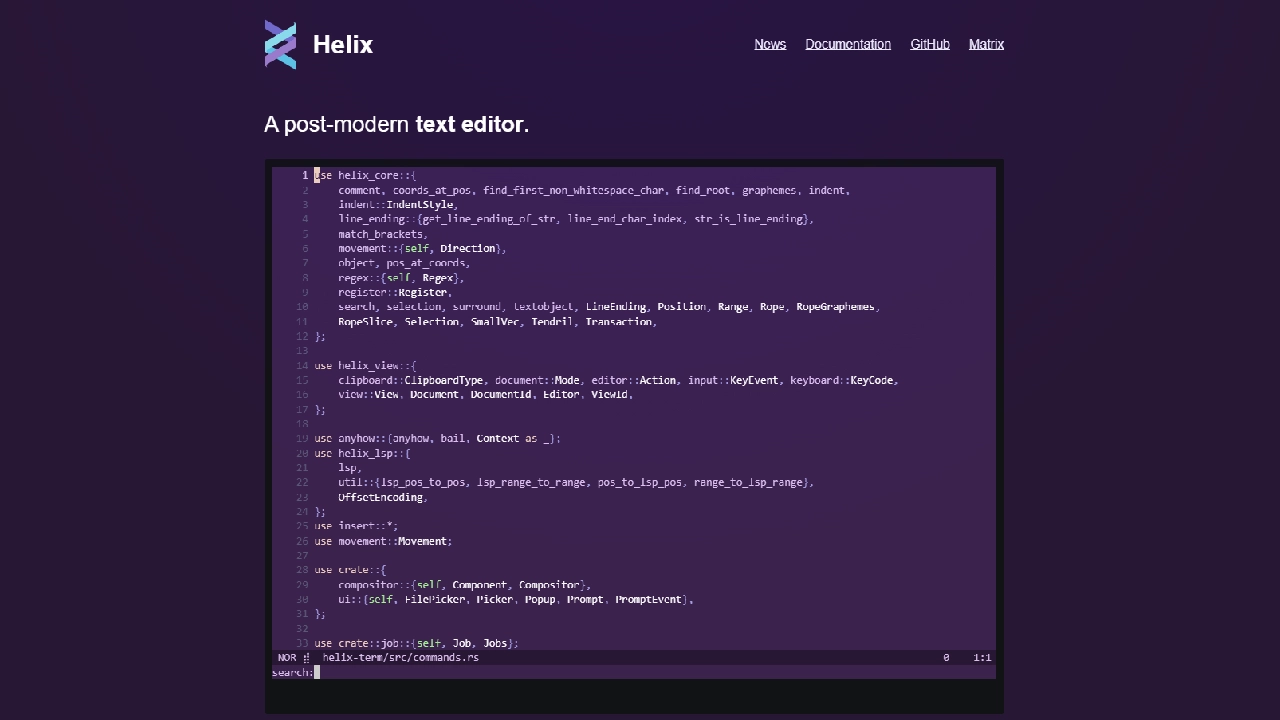Click the post-modern text editor heading
Image resolution: width=1280 pixels, height=720 pixels.
point(397,124)
